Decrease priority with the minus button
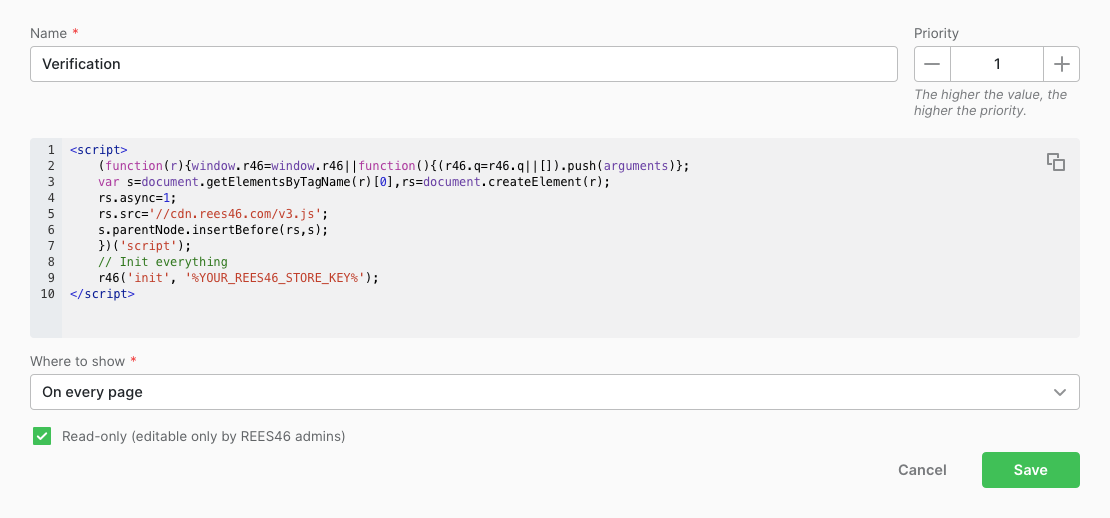This screenshot has width=1110, height=518. 932,64
